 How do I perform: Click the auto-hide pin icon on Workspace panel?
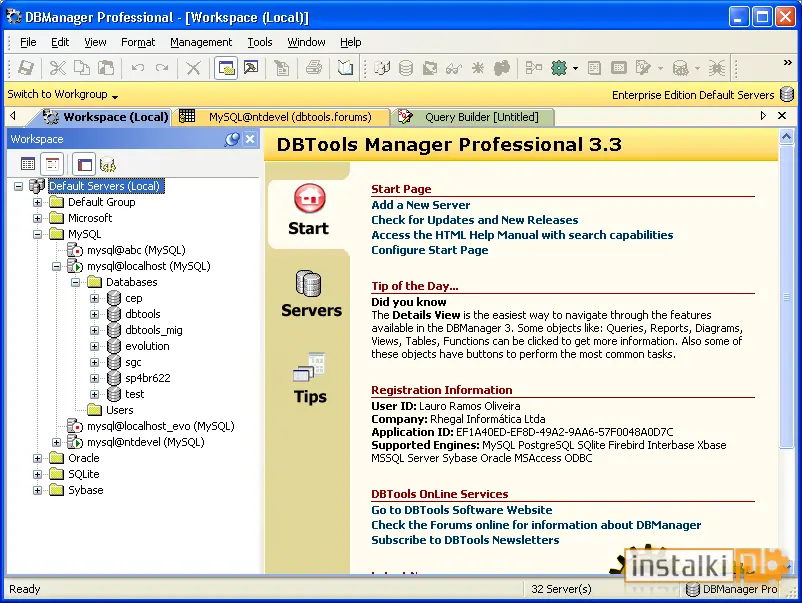pyautogui.click(x=232, y=139)
